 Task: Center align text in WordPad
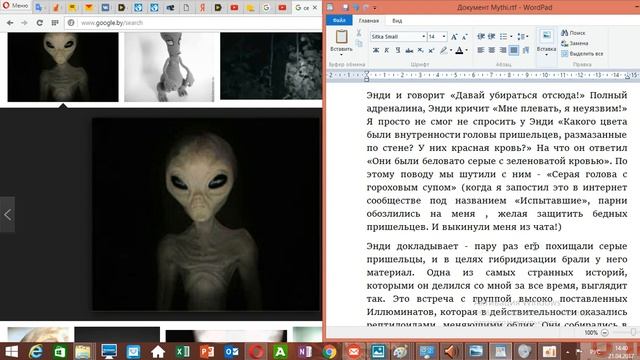click(x=492, y=50)
